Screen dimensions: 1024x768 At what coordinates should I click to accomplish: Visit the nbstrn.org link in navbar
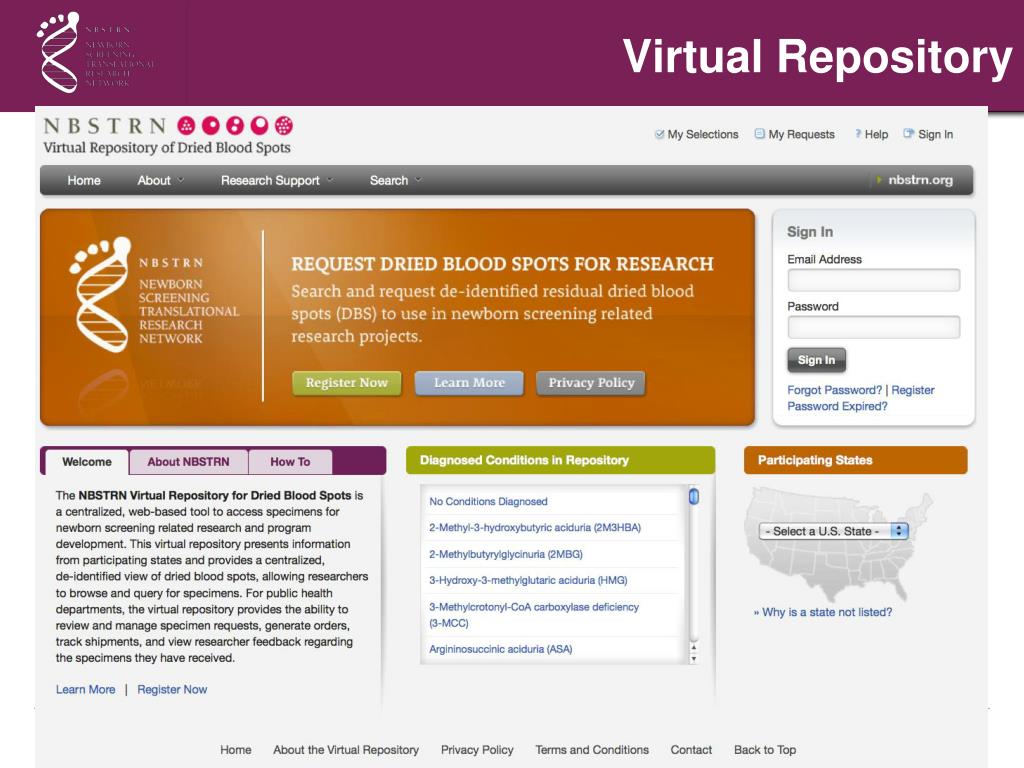coord(920,180)
